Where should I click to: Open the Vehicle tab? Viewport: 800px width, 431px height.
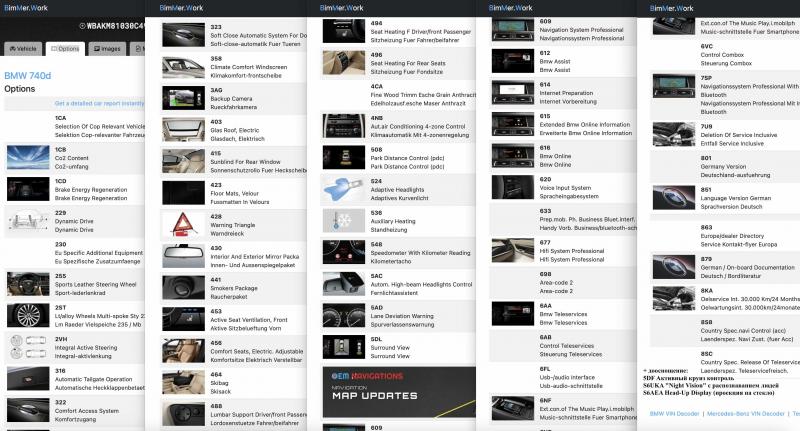click(x=23, y=48)
